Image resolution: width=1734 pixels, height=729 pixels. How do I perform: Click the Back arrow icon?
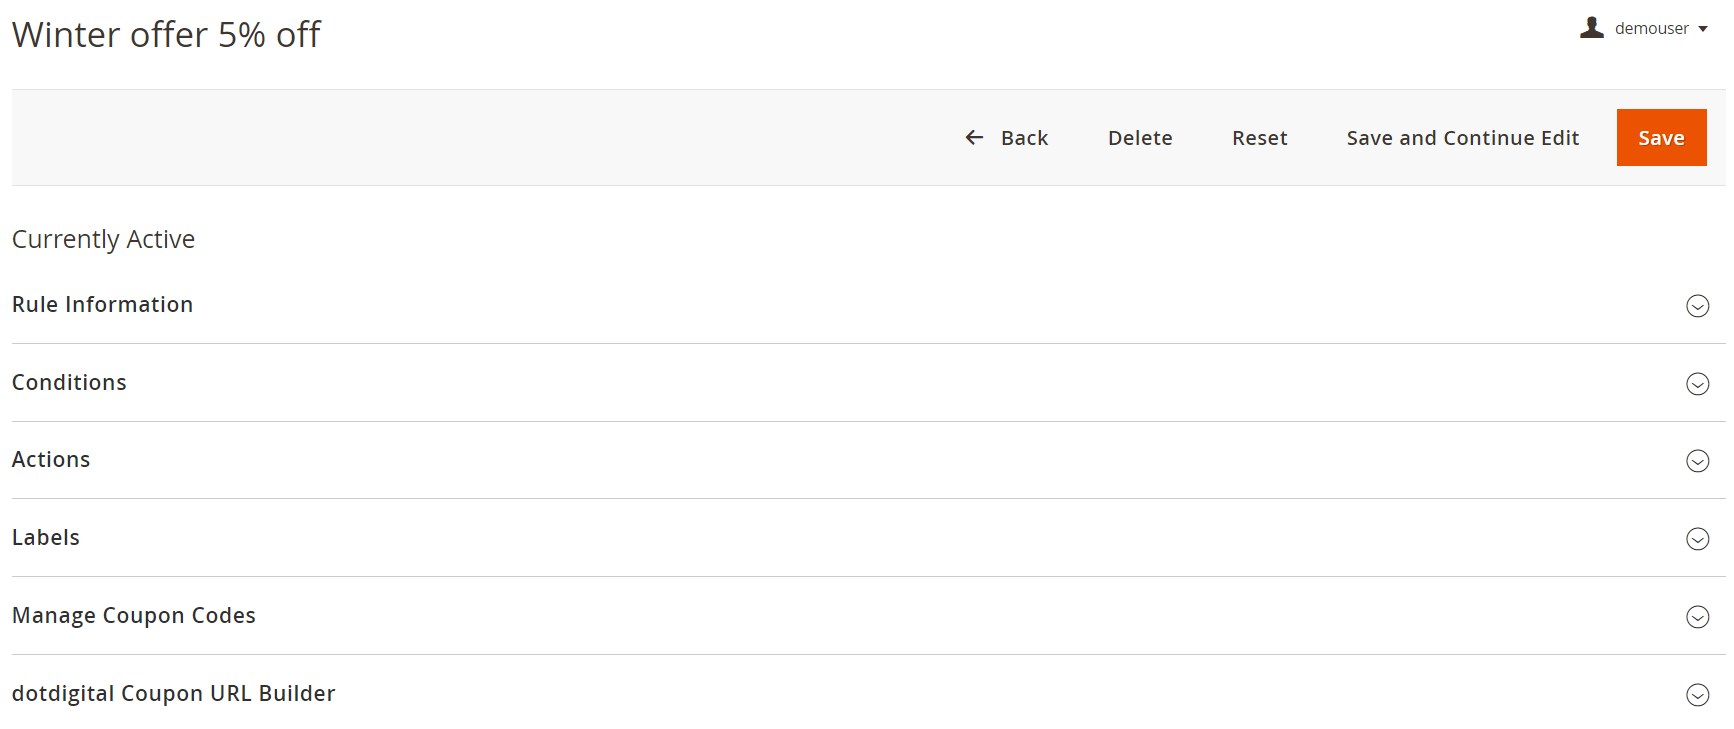974,138
